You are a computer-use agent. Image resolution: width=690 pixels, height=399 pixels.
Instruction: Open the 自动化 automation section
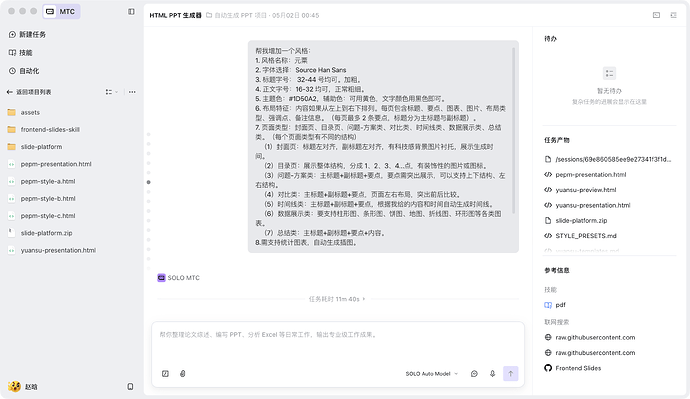point(24,71)
